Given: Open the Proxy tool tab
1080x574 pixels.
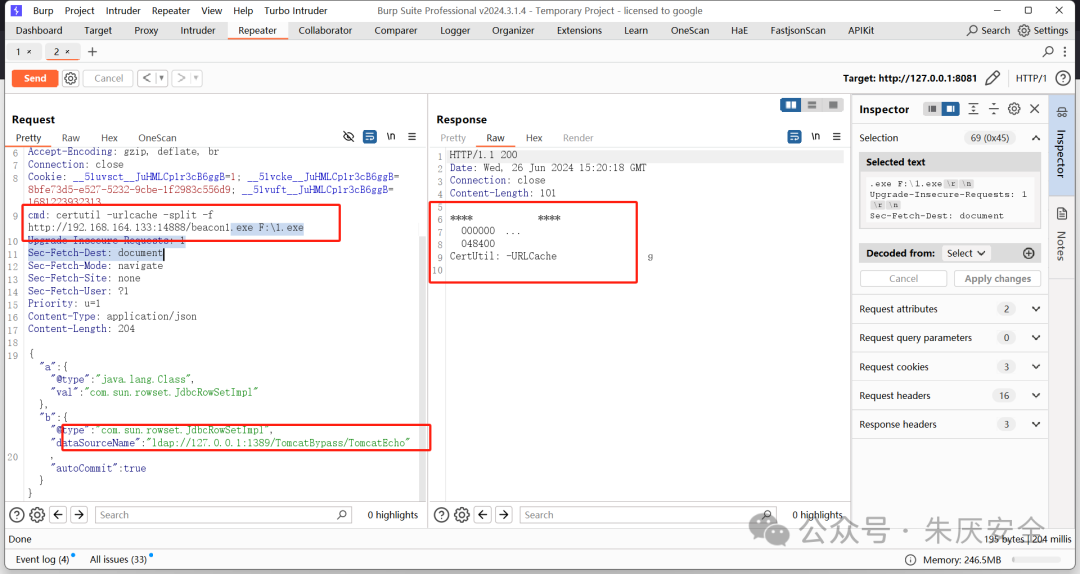Looking at the screenshot, I should click(146, 30).
